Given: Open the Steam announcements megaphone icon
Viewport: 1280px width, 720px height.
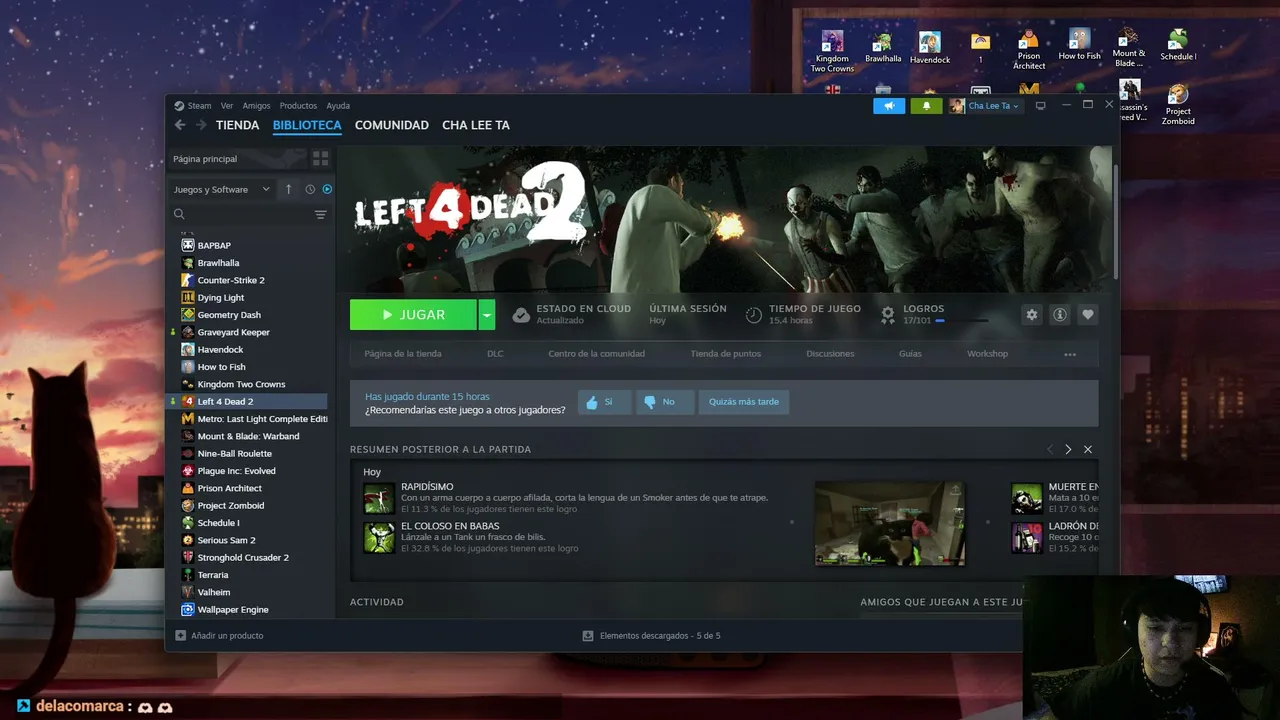Looking at the screenshot, I should tap(889, 106).
